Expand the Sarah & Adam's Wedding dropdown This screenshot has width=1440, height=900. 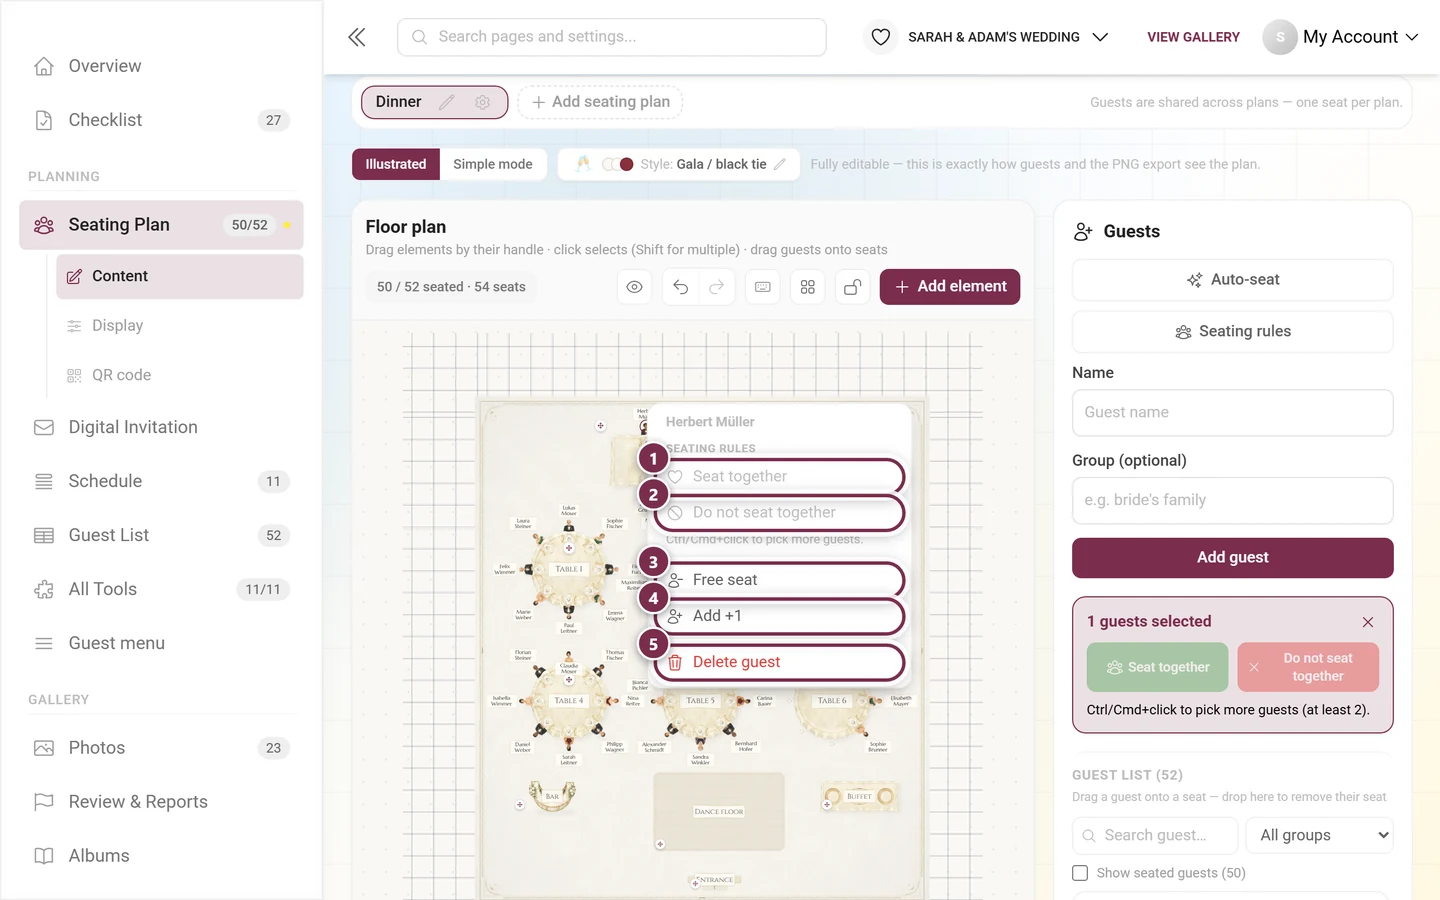1100,37
